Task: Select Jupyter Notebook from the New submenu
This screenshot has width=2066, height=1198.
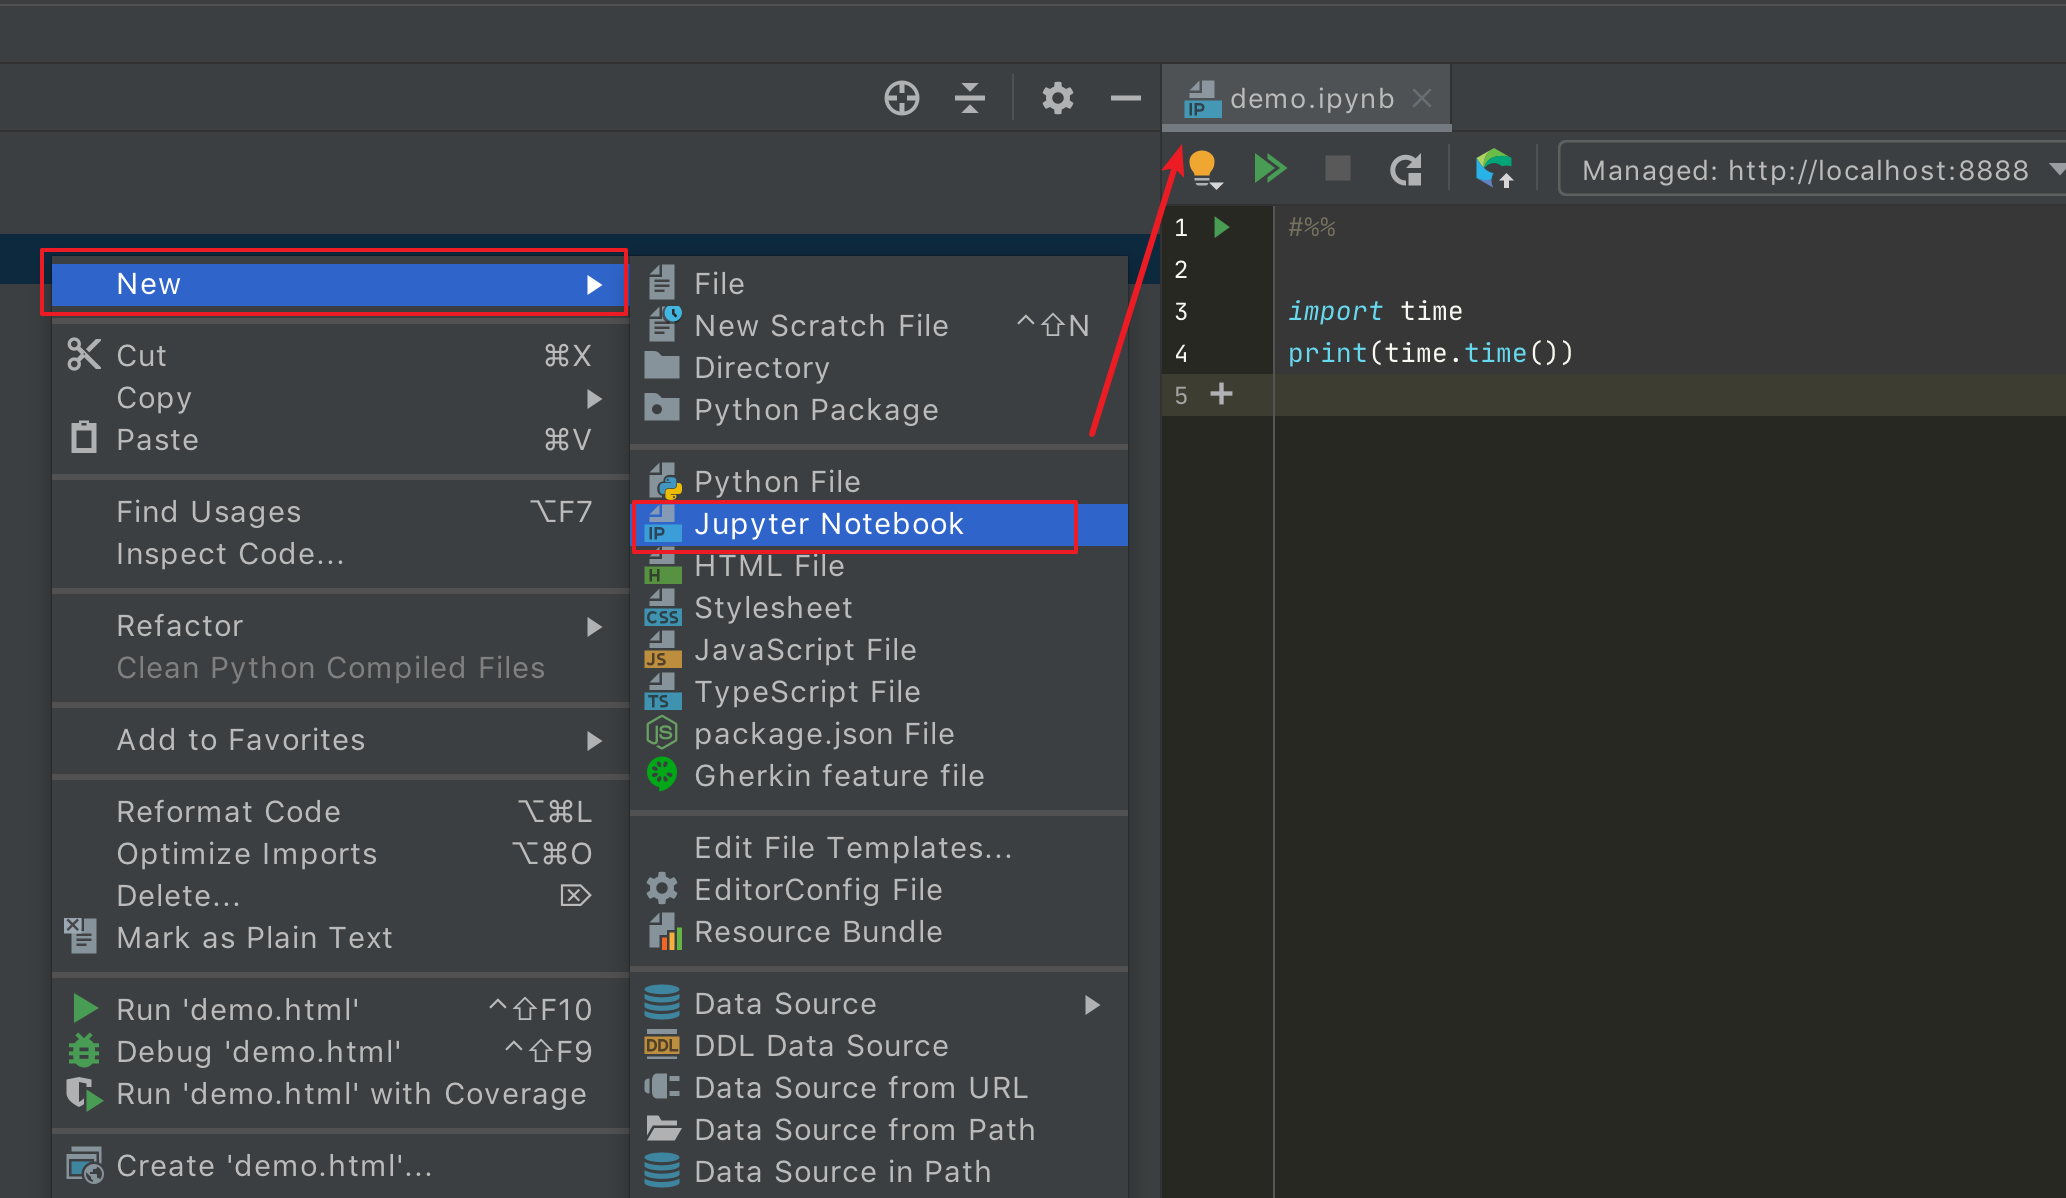Action: point(828,524)
